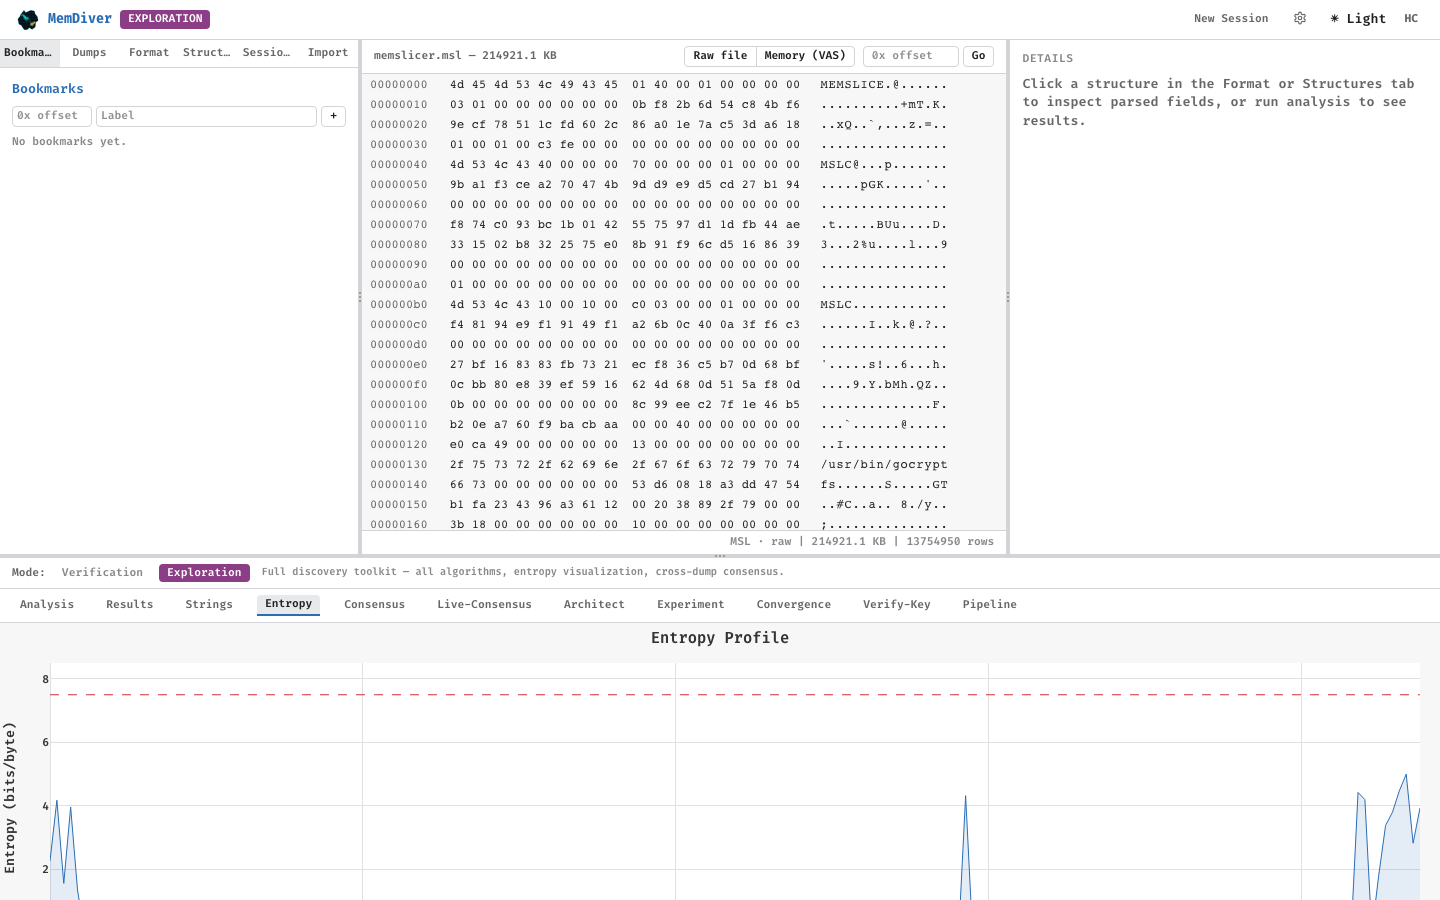Focus the hex viewer offset input
The image size is (1440, 900).
pos(910,56)
